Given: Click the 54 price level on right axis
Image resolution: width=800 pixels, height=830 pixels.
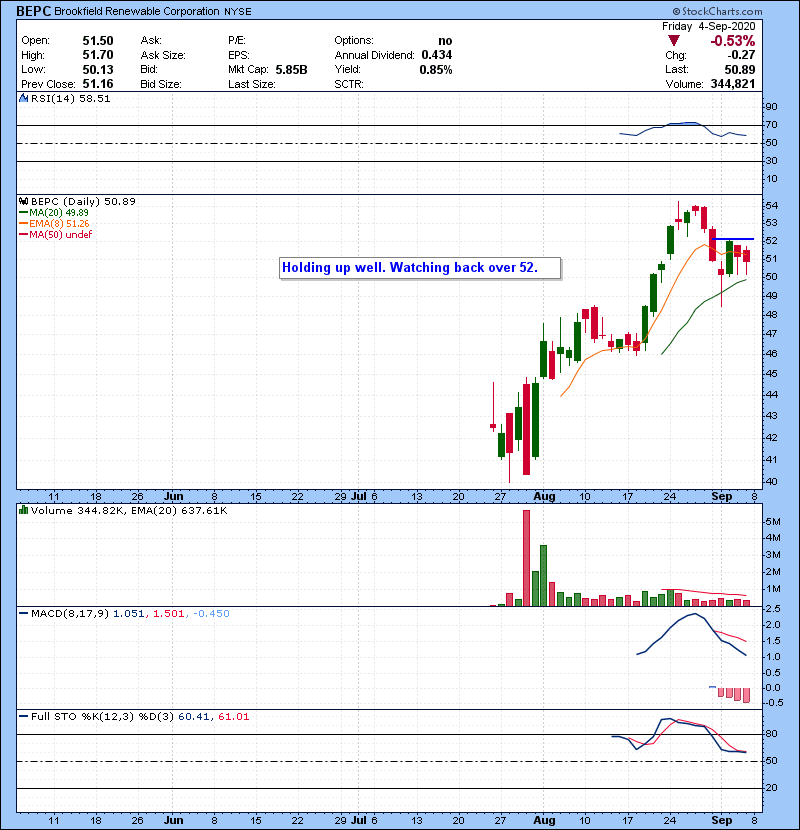Looking at the screenshot, I should click(x=771, y=205).
